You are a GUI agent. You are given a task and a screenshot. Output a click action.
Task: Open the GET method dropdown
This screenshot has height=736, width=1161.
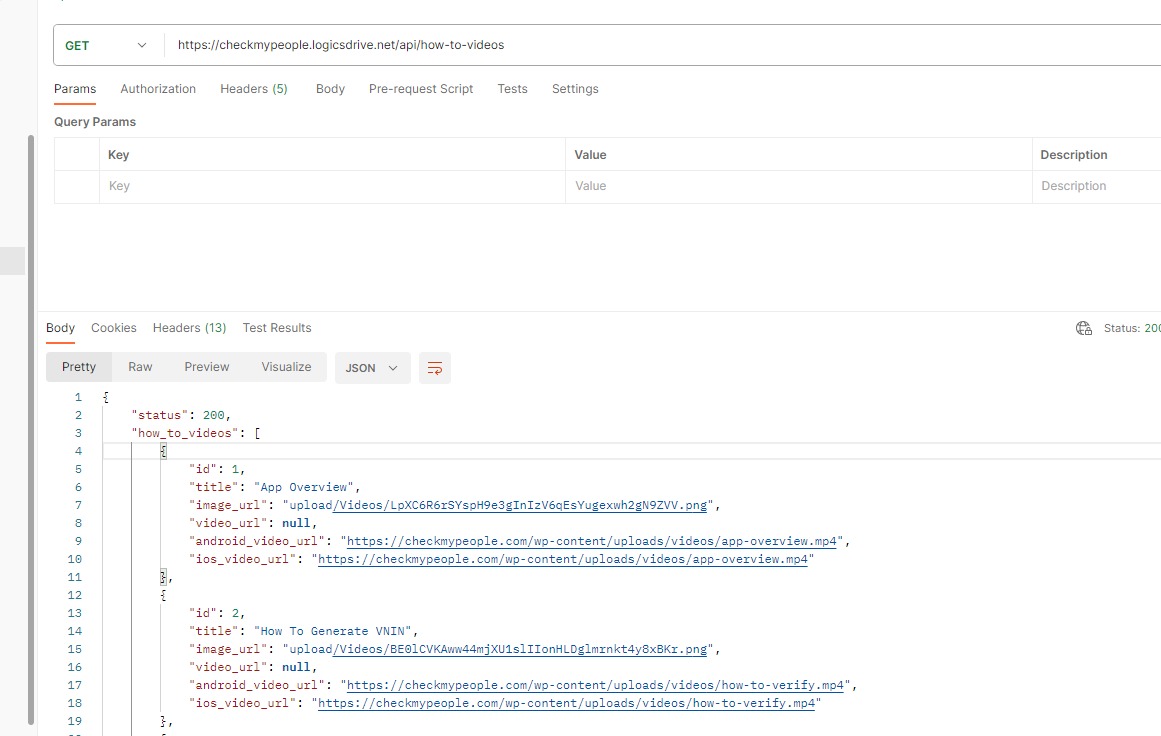tap(105, 45)
